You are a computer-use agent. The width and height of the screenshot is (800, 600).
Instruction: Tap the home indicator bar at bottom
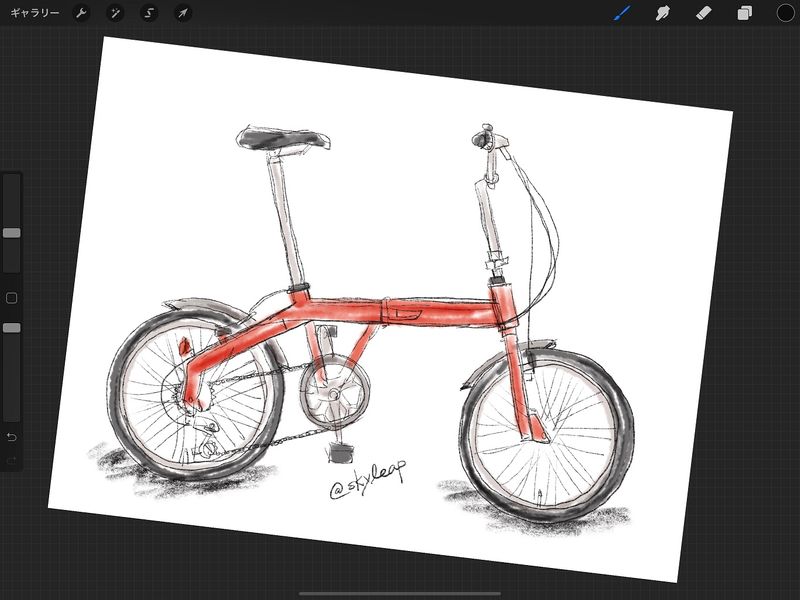click(x=400, y=593)
